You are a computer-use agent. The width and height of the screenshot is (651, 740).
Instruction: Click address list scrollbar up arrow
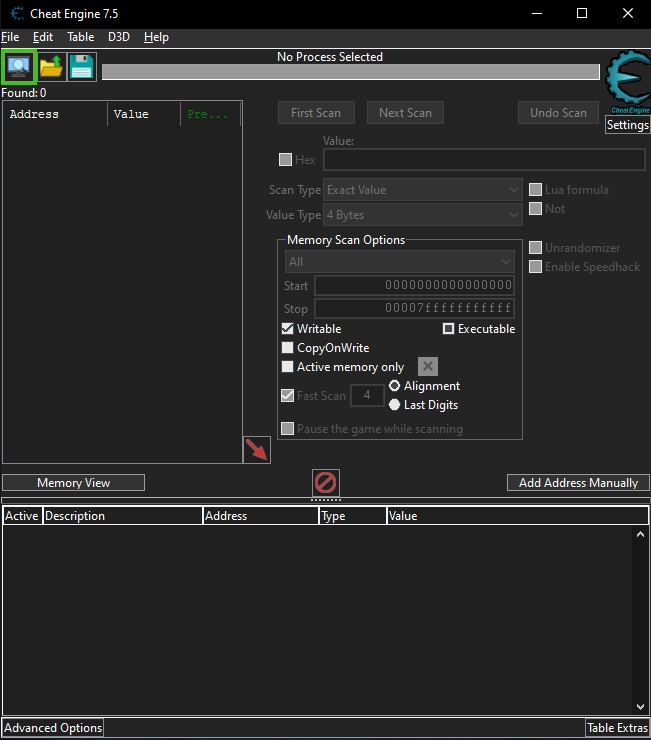640,534
